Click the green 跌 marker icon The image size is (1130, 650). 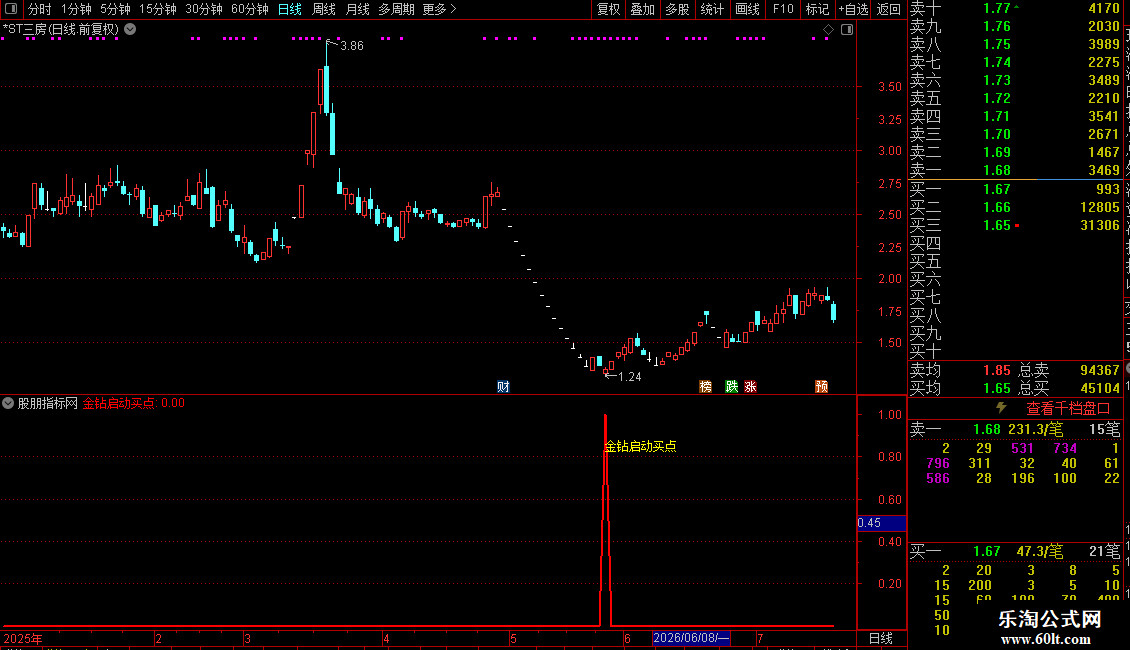(x=731, y=387)
